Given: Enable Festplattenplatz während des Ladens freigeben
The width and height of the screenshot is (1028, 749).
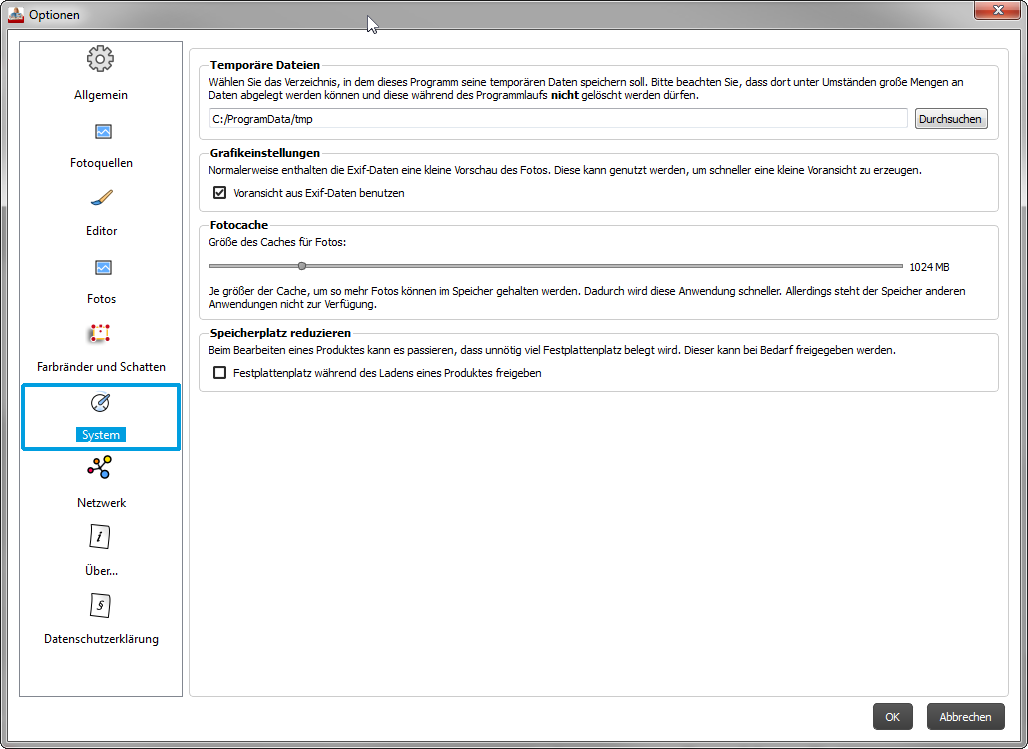Looking at the screenshot, I should pyautogui.click(x=220, y=373).
